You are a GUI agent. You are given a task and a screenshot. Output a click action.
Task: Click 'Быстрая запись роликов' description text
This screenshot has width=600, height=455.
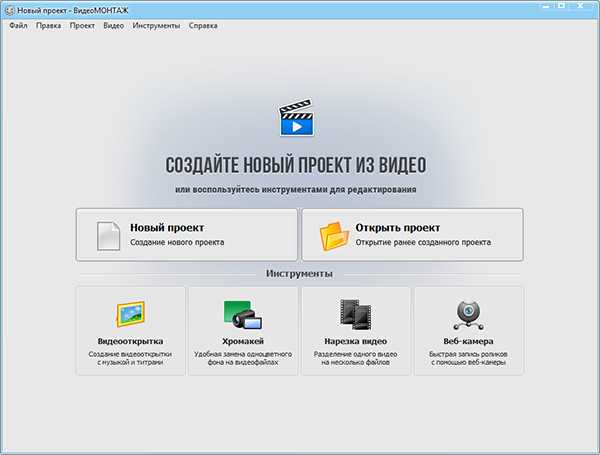tap(468, 358)
